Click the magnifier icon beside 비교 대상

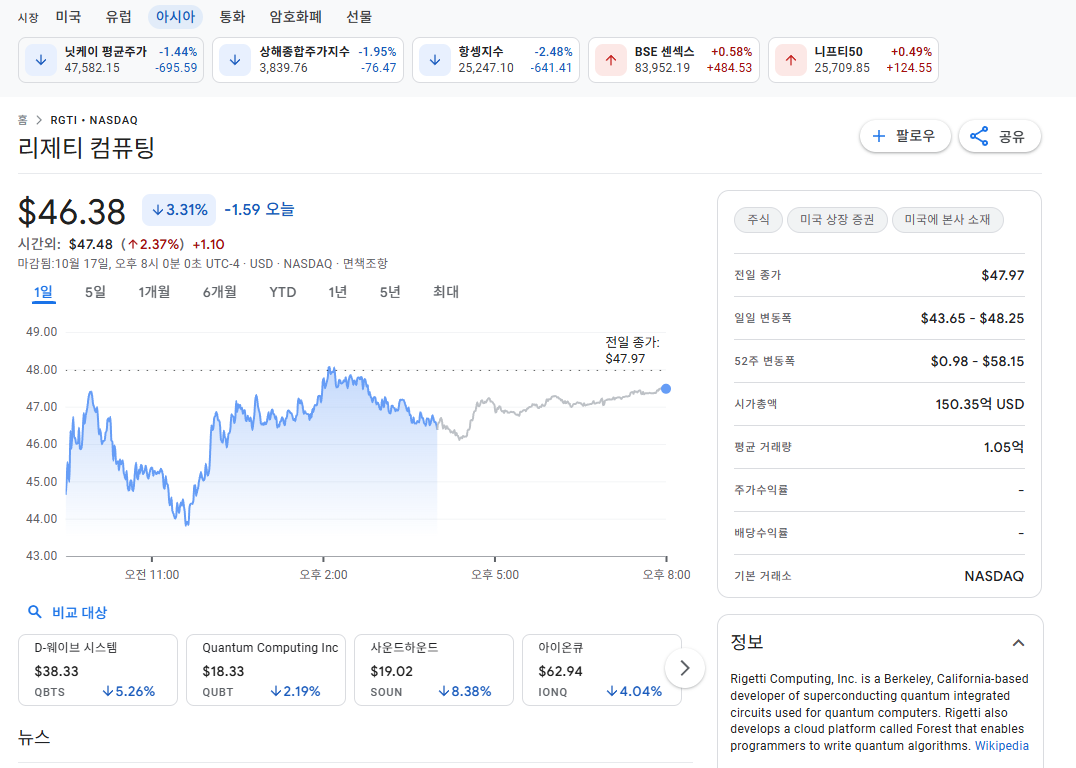click(34, 612)
